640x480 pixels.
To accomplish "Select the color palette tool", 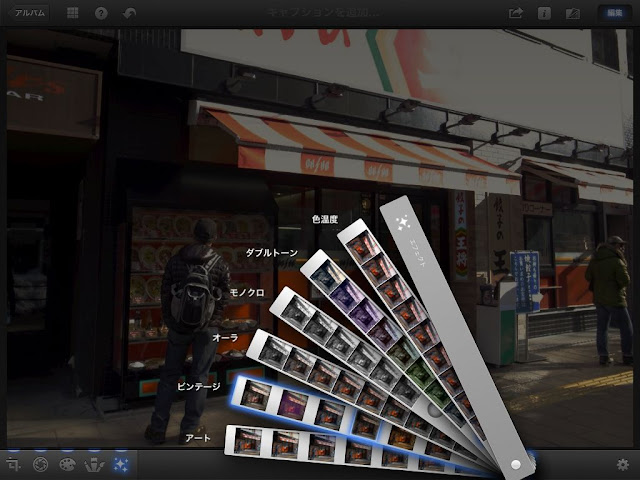I will pos(67,464).
